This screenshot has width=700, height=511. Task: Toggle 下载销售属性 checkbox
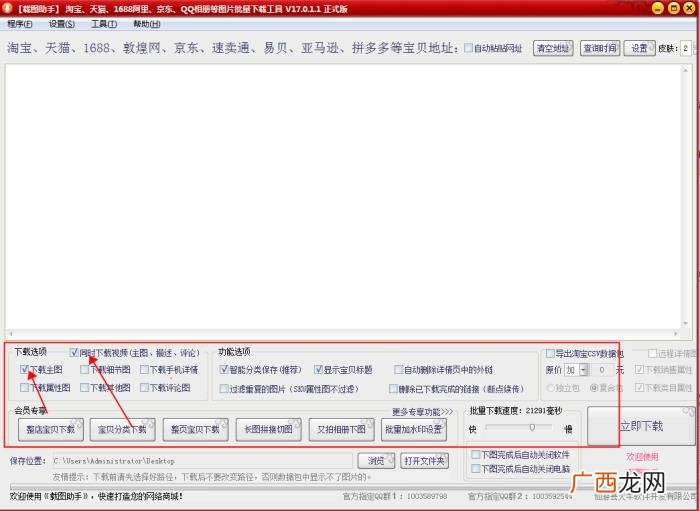639,370
